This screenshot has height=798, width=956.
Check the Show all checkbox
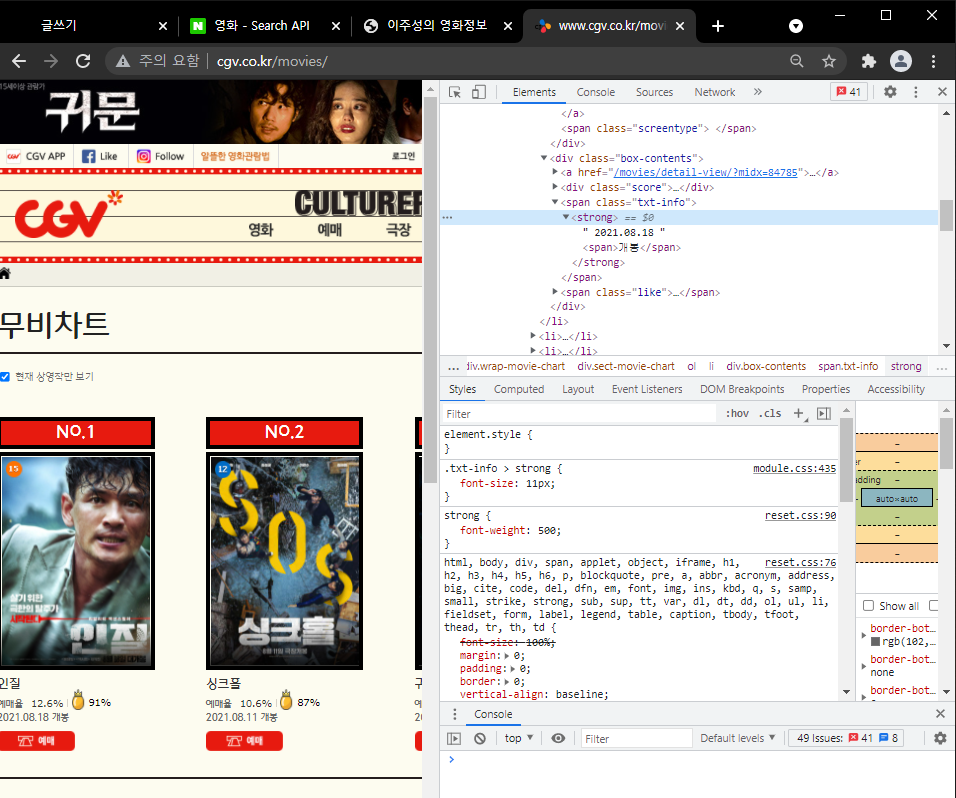(x=868, y=605)
